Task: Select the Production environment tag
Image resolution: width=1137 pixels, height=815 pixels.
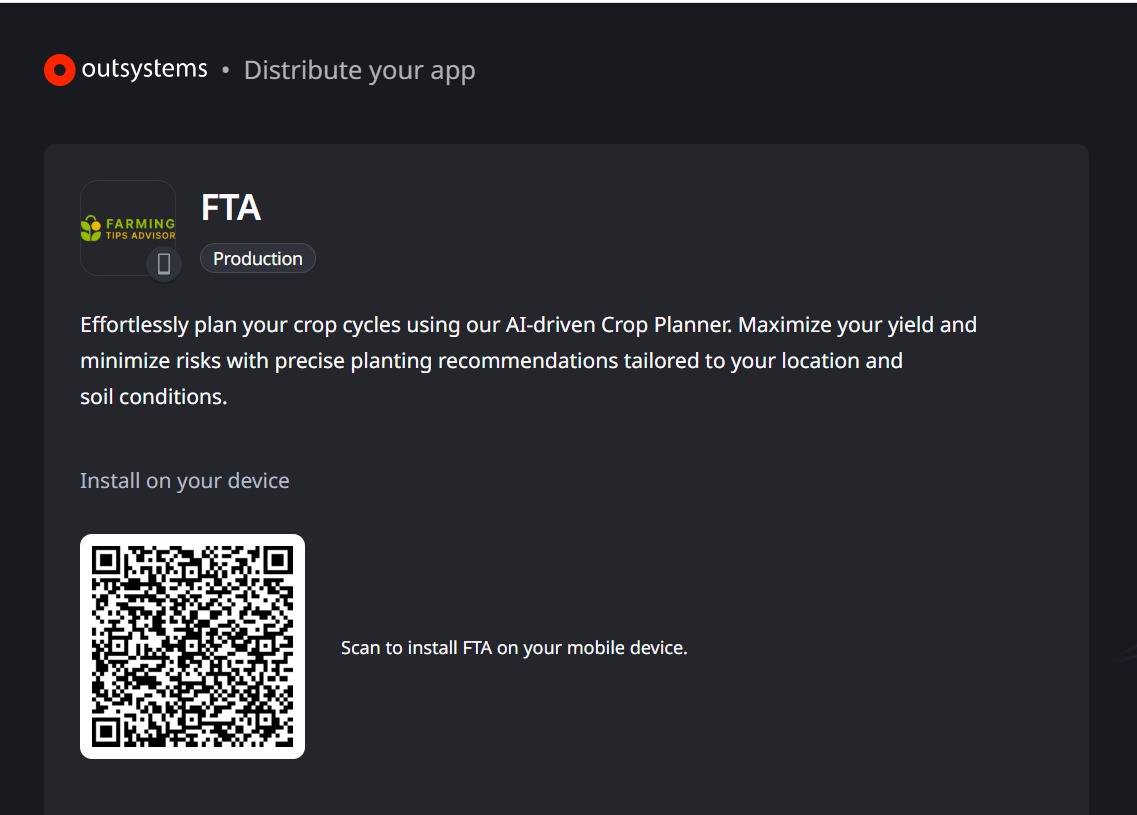Action: tap(257, 258)
